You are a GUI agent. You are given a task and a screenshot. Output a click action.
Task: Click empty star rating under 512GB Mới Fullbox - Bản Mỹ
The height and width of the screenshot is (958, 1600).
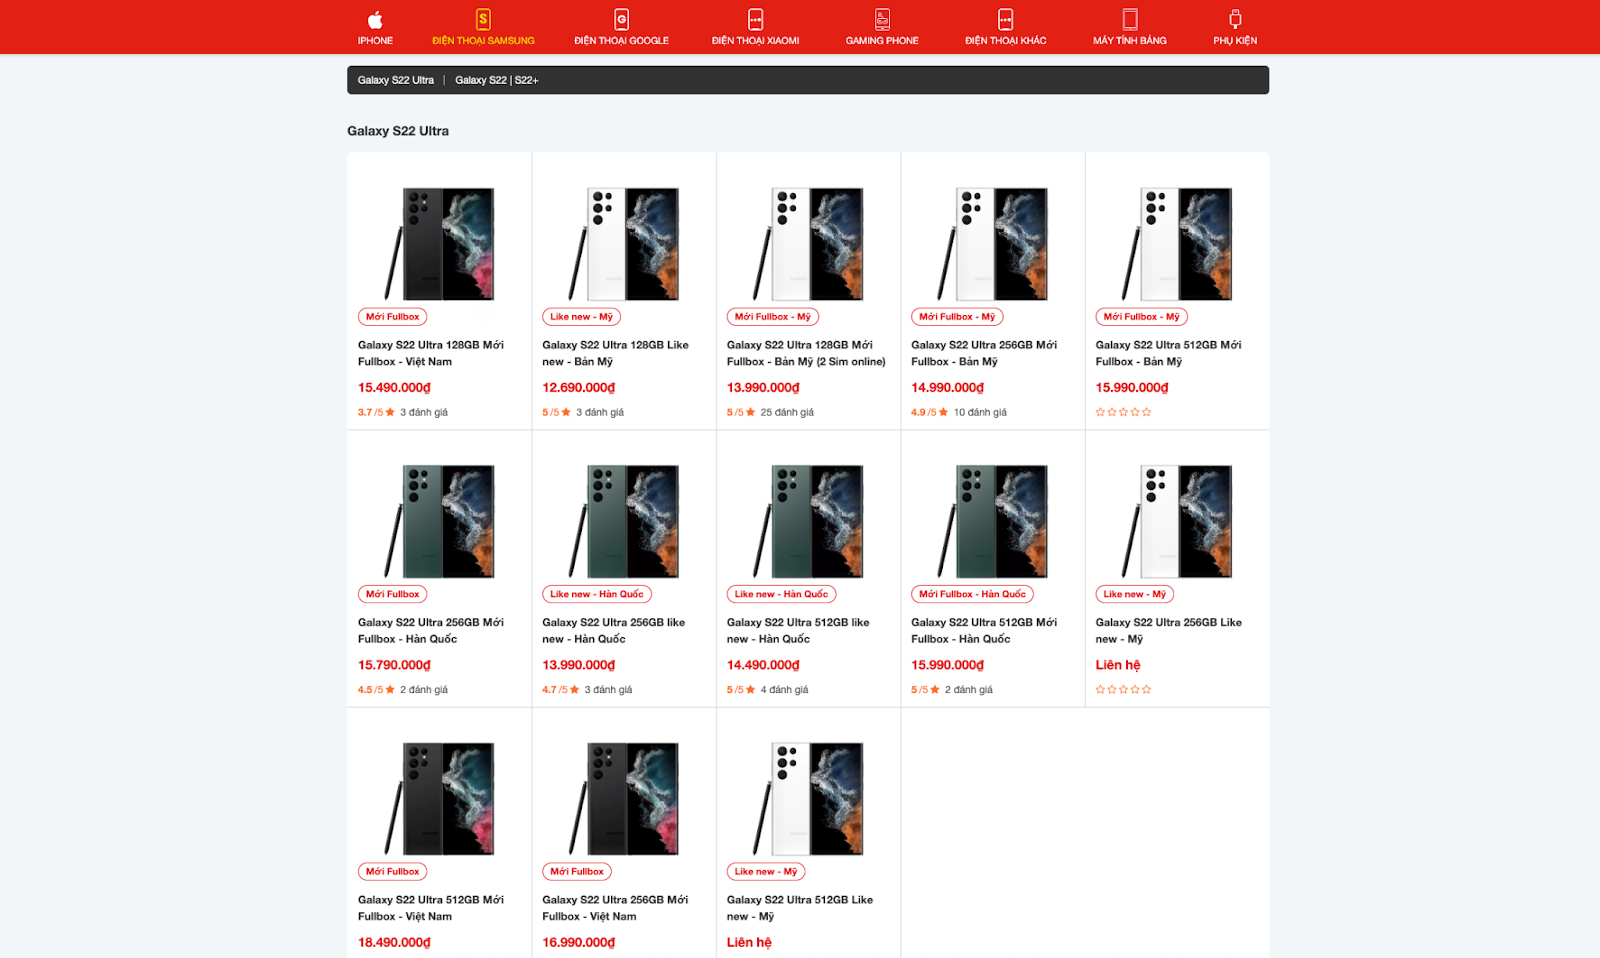tap(1123, 412)
